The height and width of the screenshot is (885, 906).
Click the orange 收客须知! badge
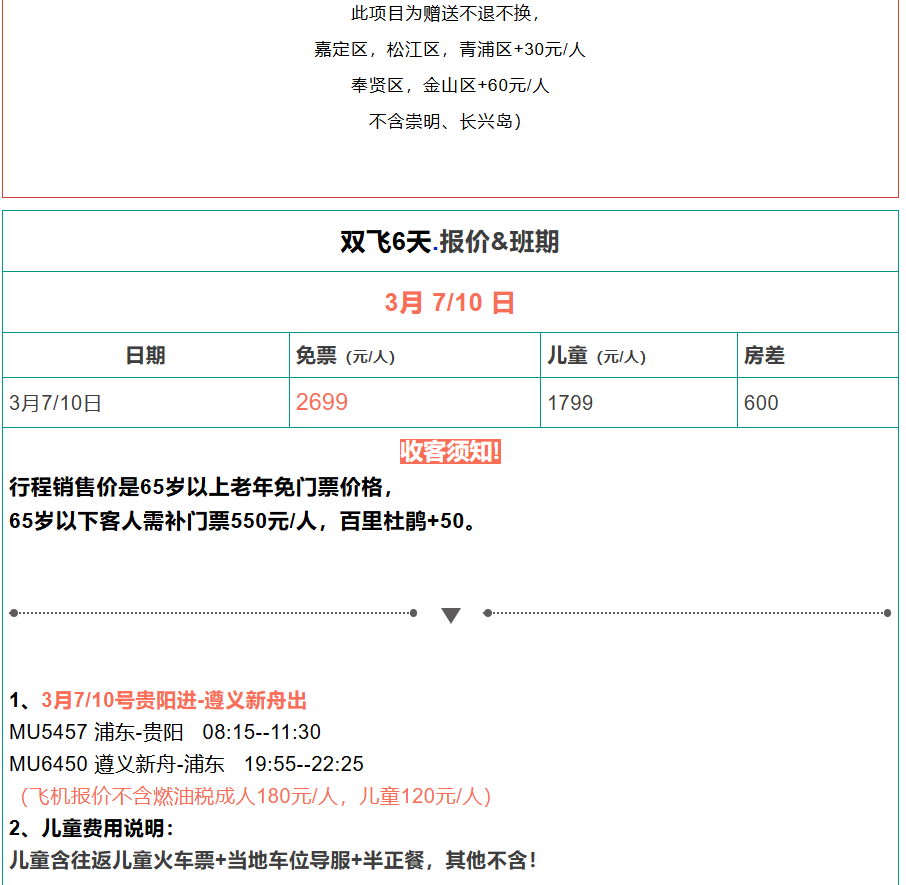450,452
